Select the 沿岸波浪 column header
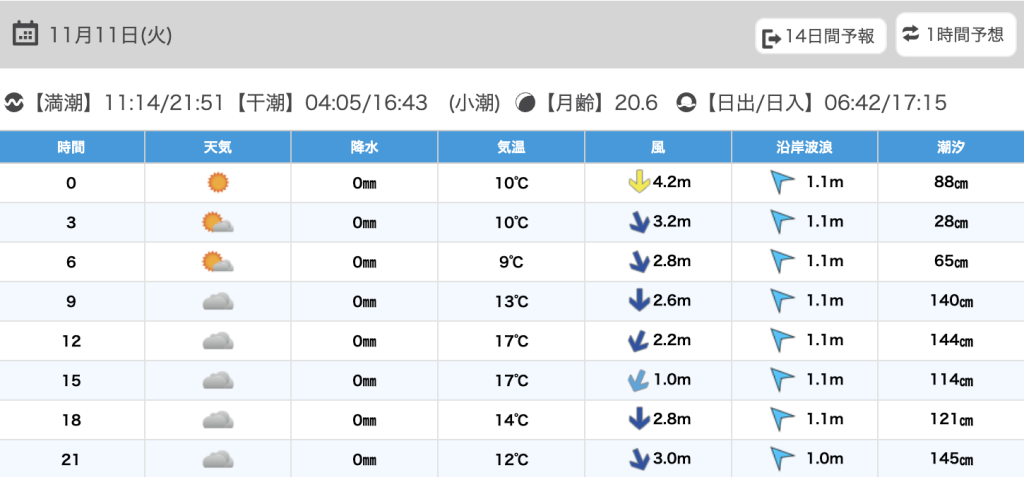 804,147
